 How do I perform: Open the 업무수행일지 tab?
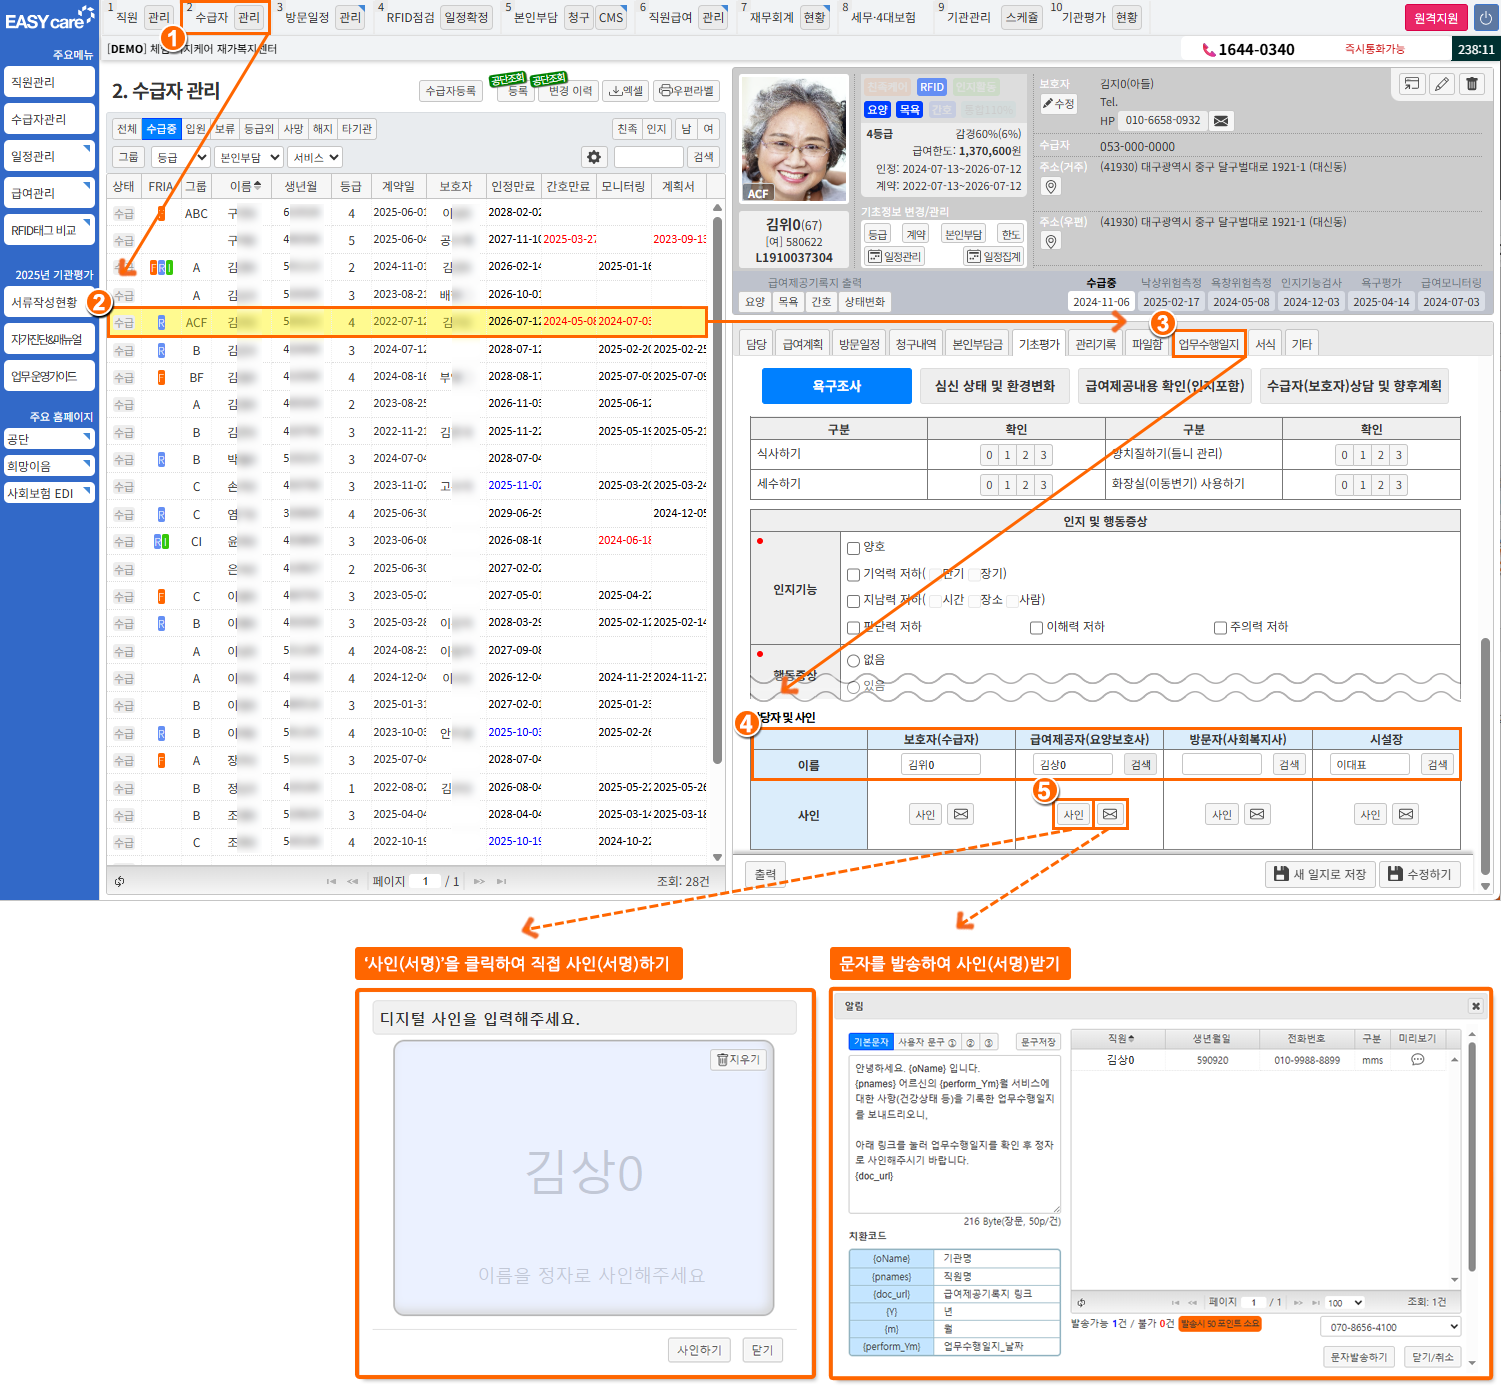tap(1208, 344)
